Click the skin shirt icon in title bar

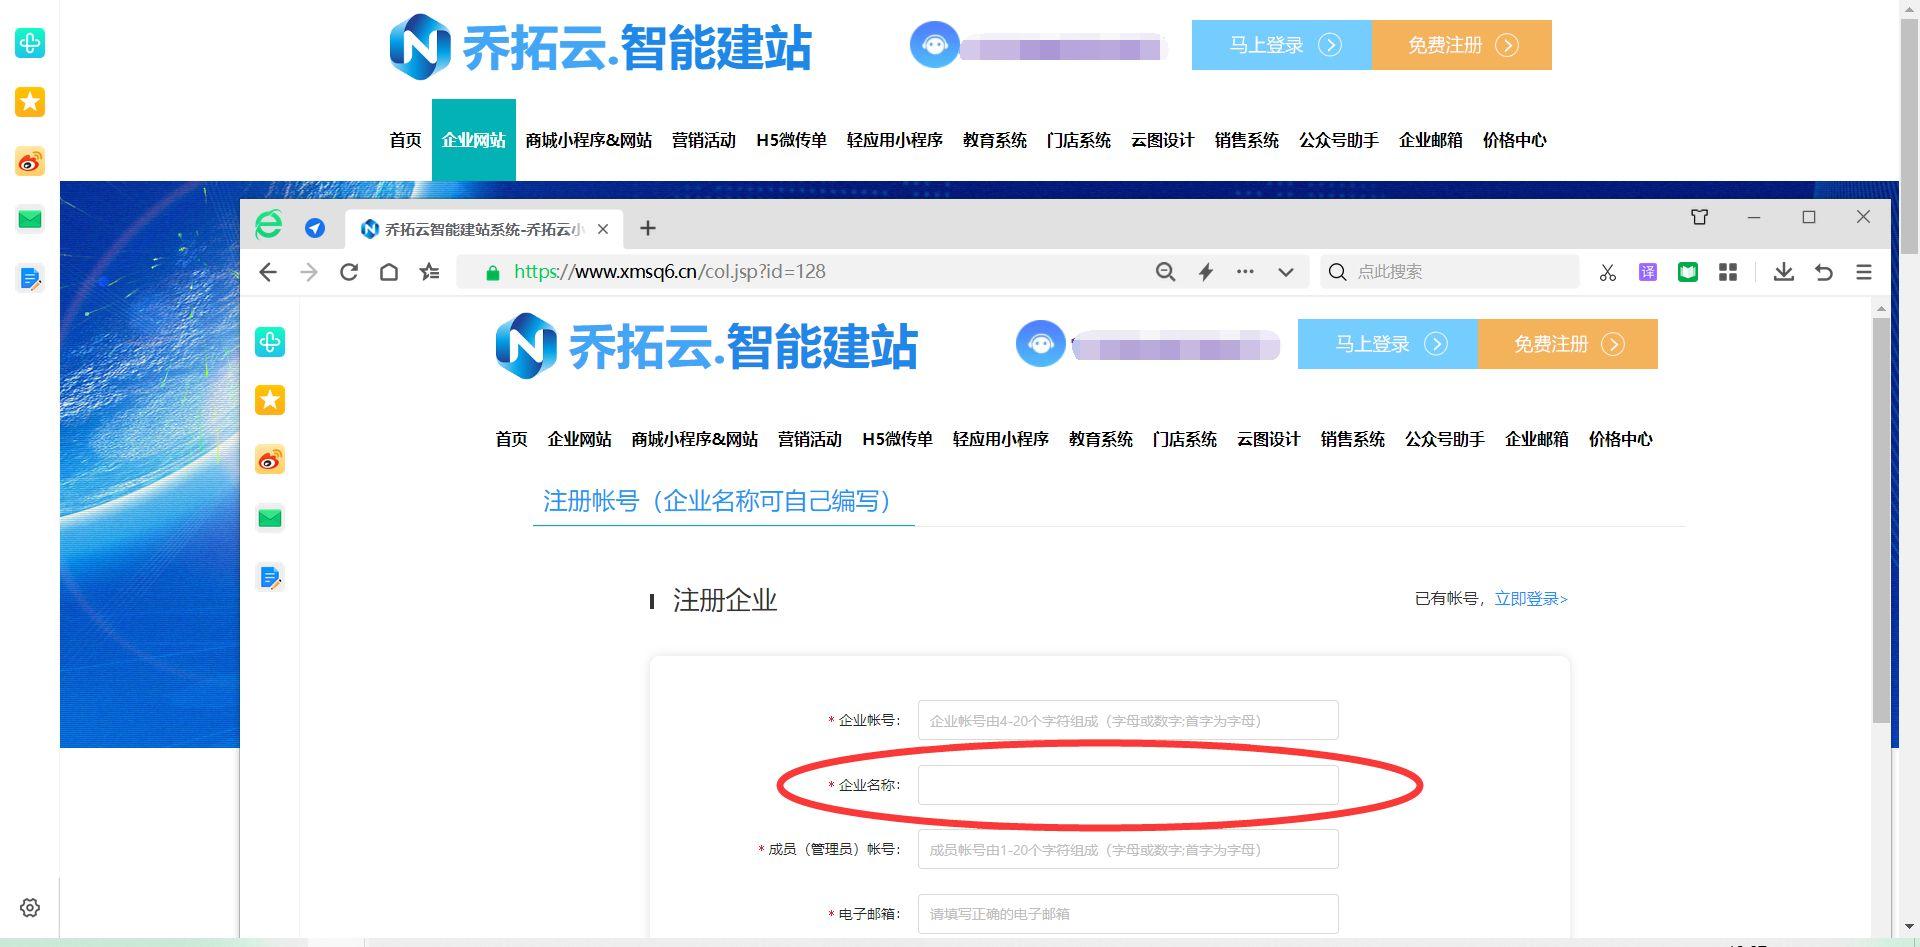point(1699,217)
